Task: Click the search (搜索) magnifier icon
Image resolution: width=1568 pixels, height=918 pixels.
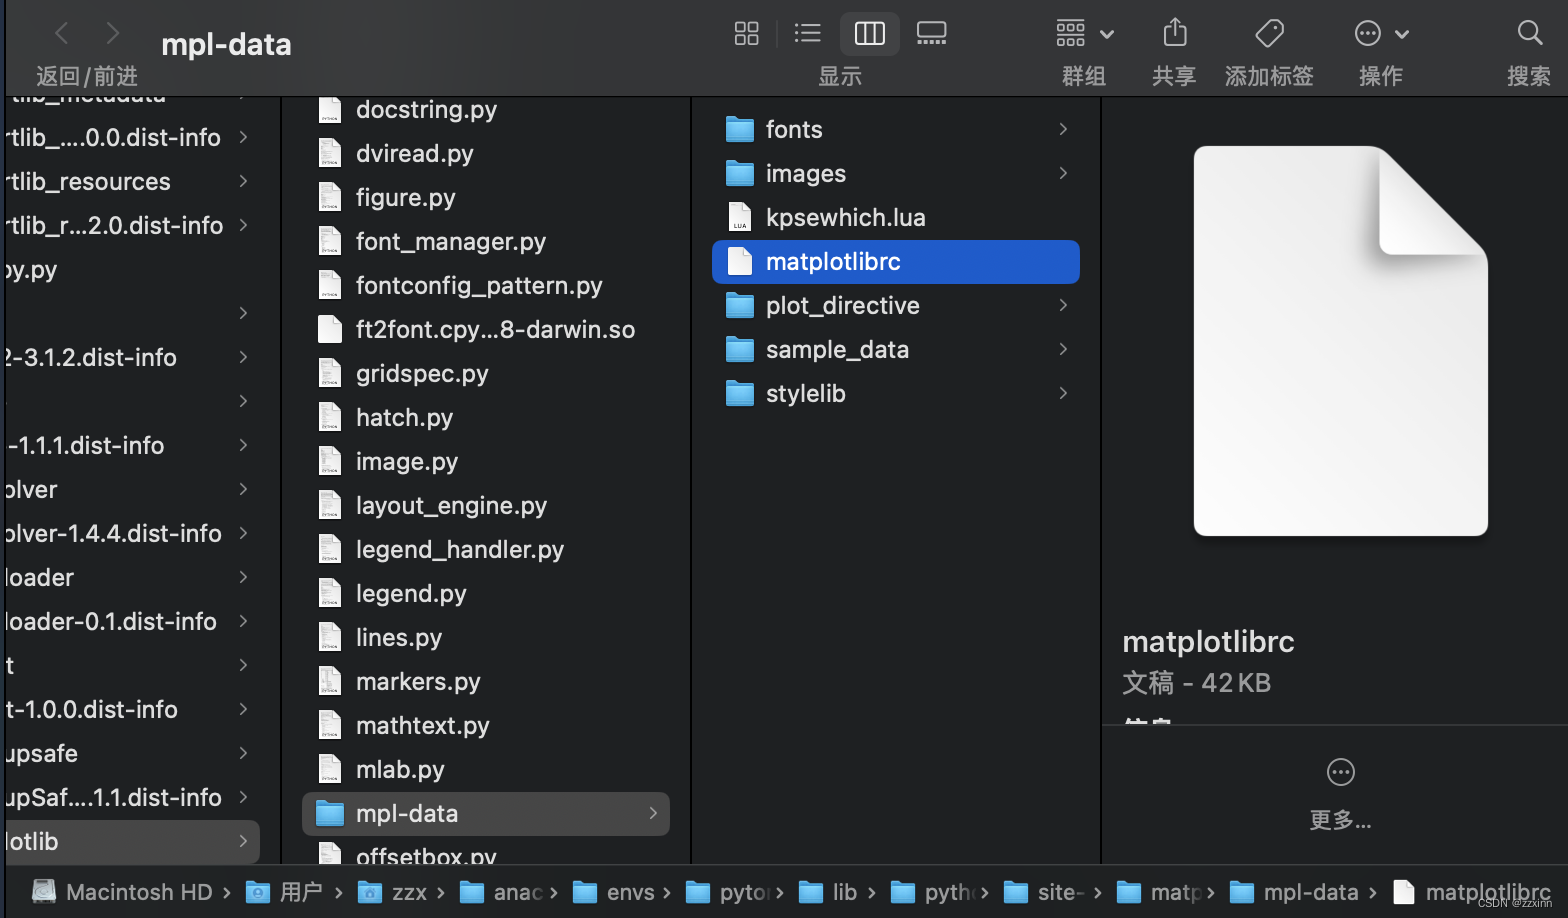Action: 1529,33
